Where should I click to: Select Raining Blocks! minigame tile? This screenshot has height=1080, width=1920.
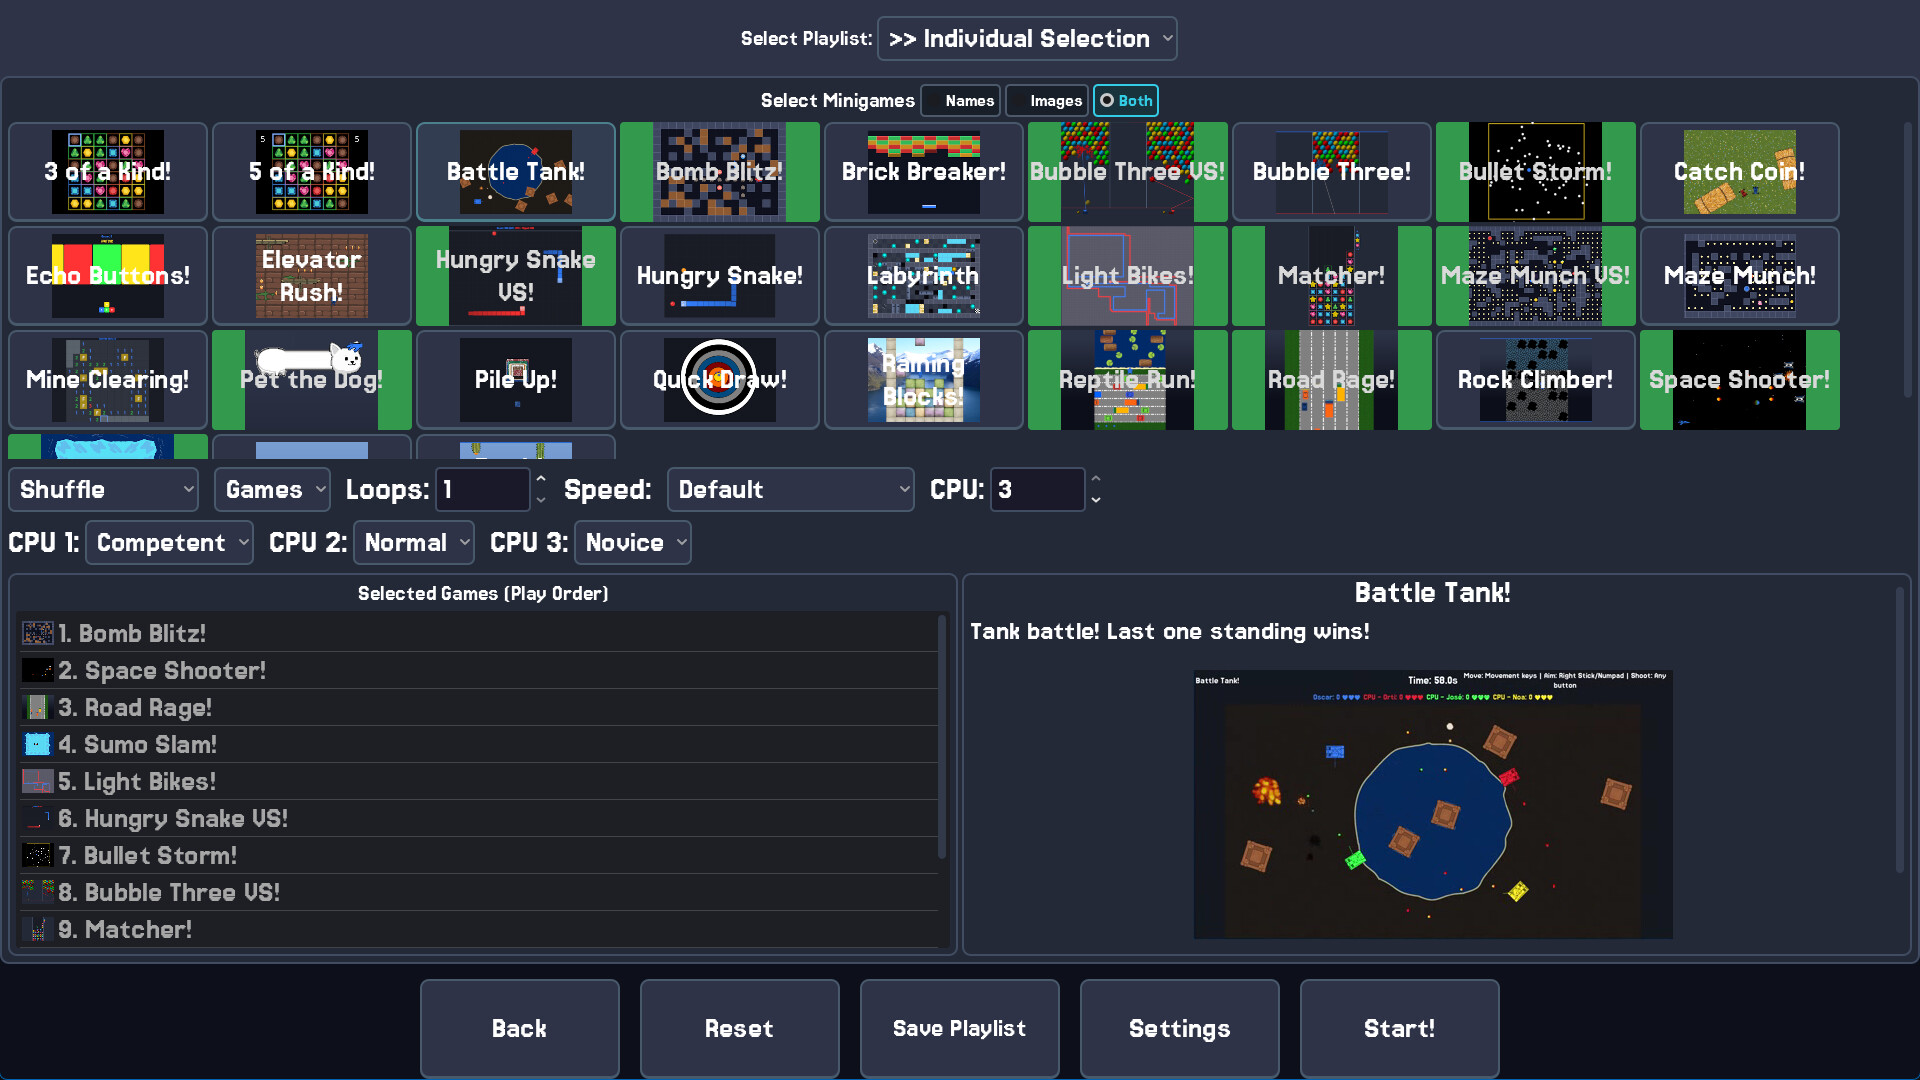point(923,379)
